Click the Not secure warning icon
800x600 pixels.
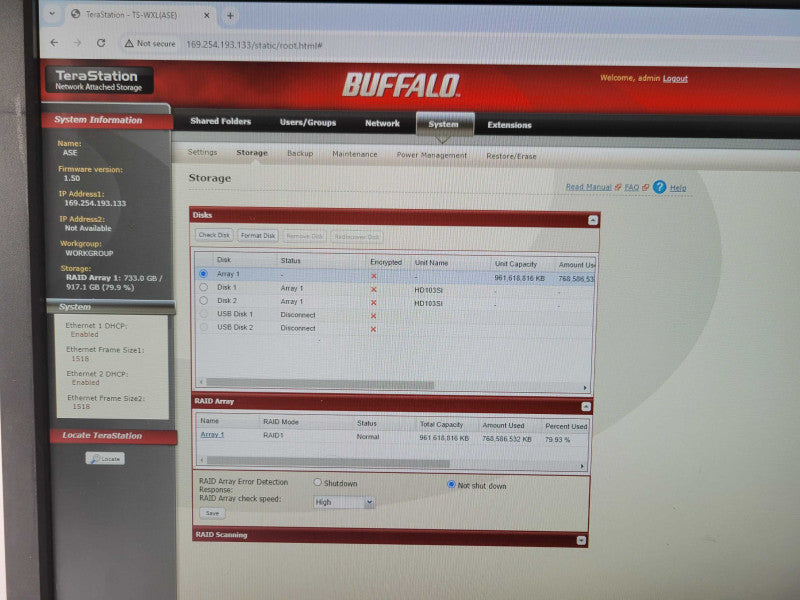129,43
